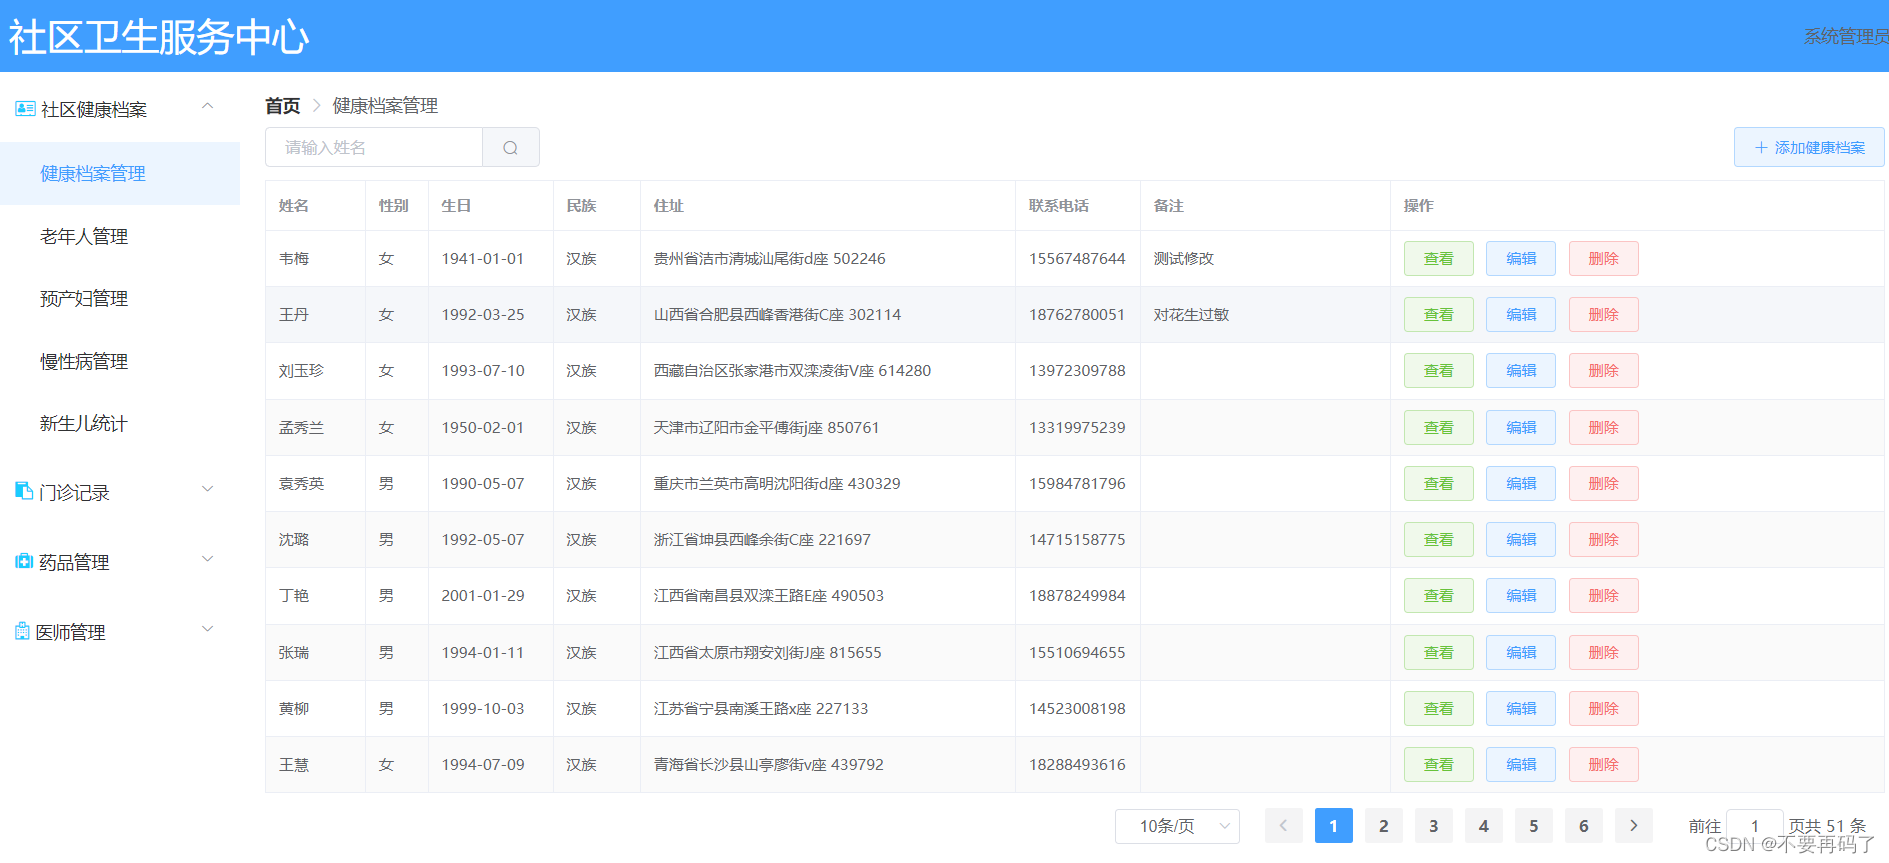Click the 添加健康档案 button
Viewport: 1889px width, 863px height.
[1809, 147]
